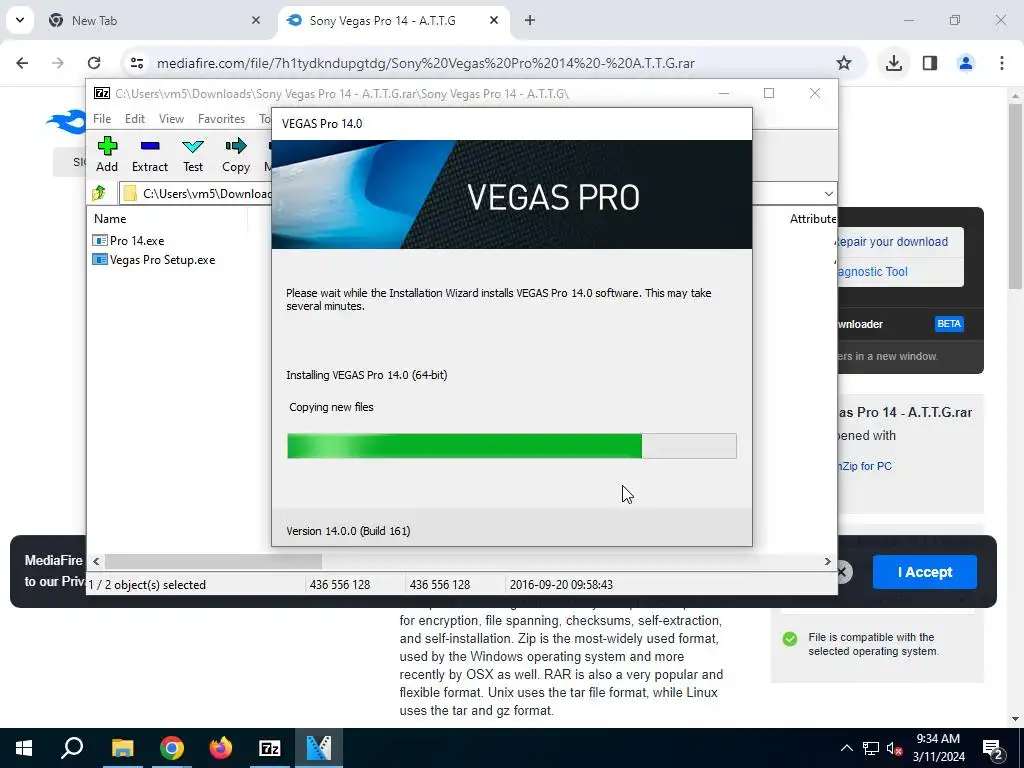The height and width of the screenshot is (768, 1024).
Task: Sort the 7-Zip list by the Name column
Action: click(110, 219)
